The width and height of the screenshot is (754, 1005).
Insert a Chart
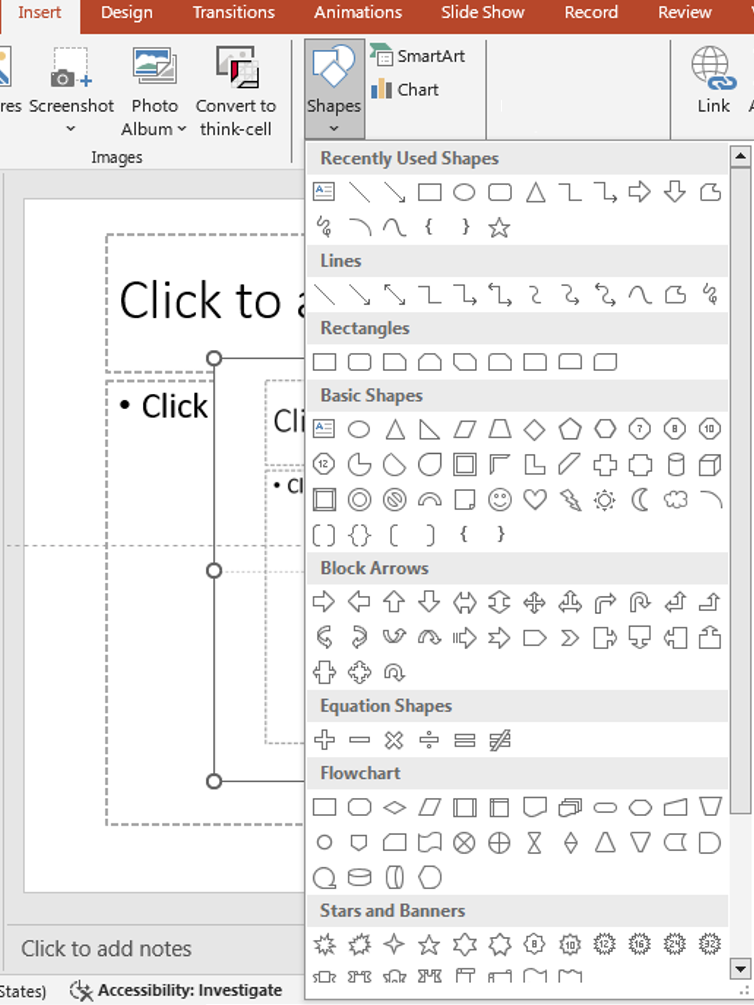[x=405, y=89]
